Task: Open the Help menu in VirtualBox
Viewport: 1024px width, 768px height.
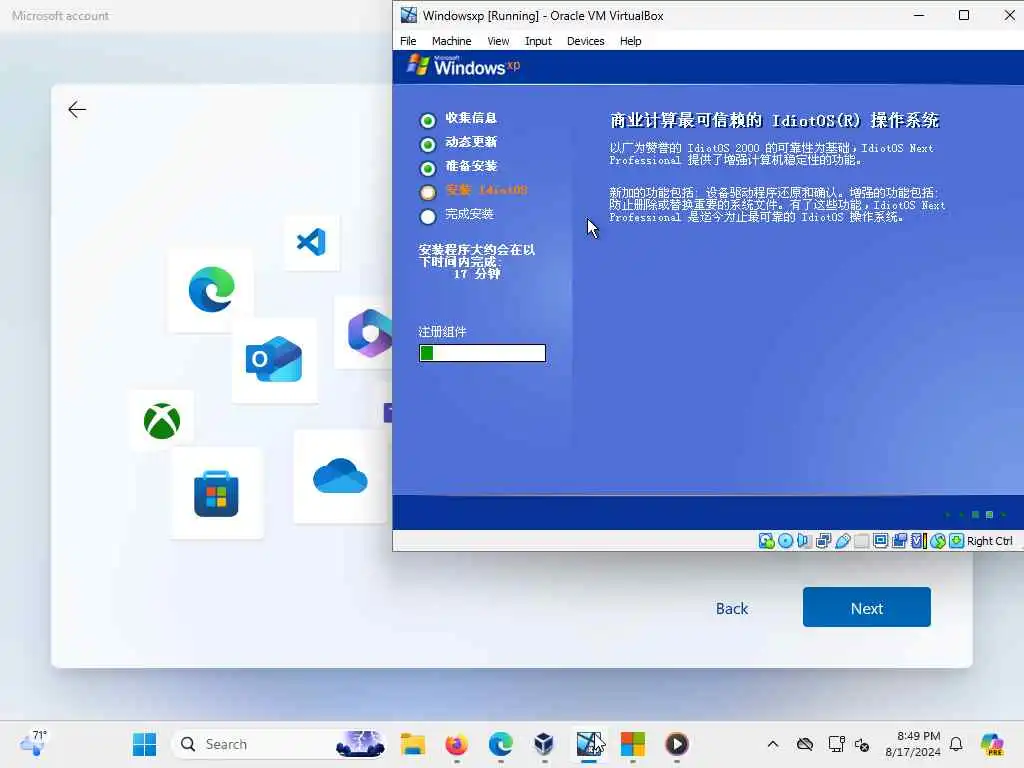Action: [x=630, y=40]
